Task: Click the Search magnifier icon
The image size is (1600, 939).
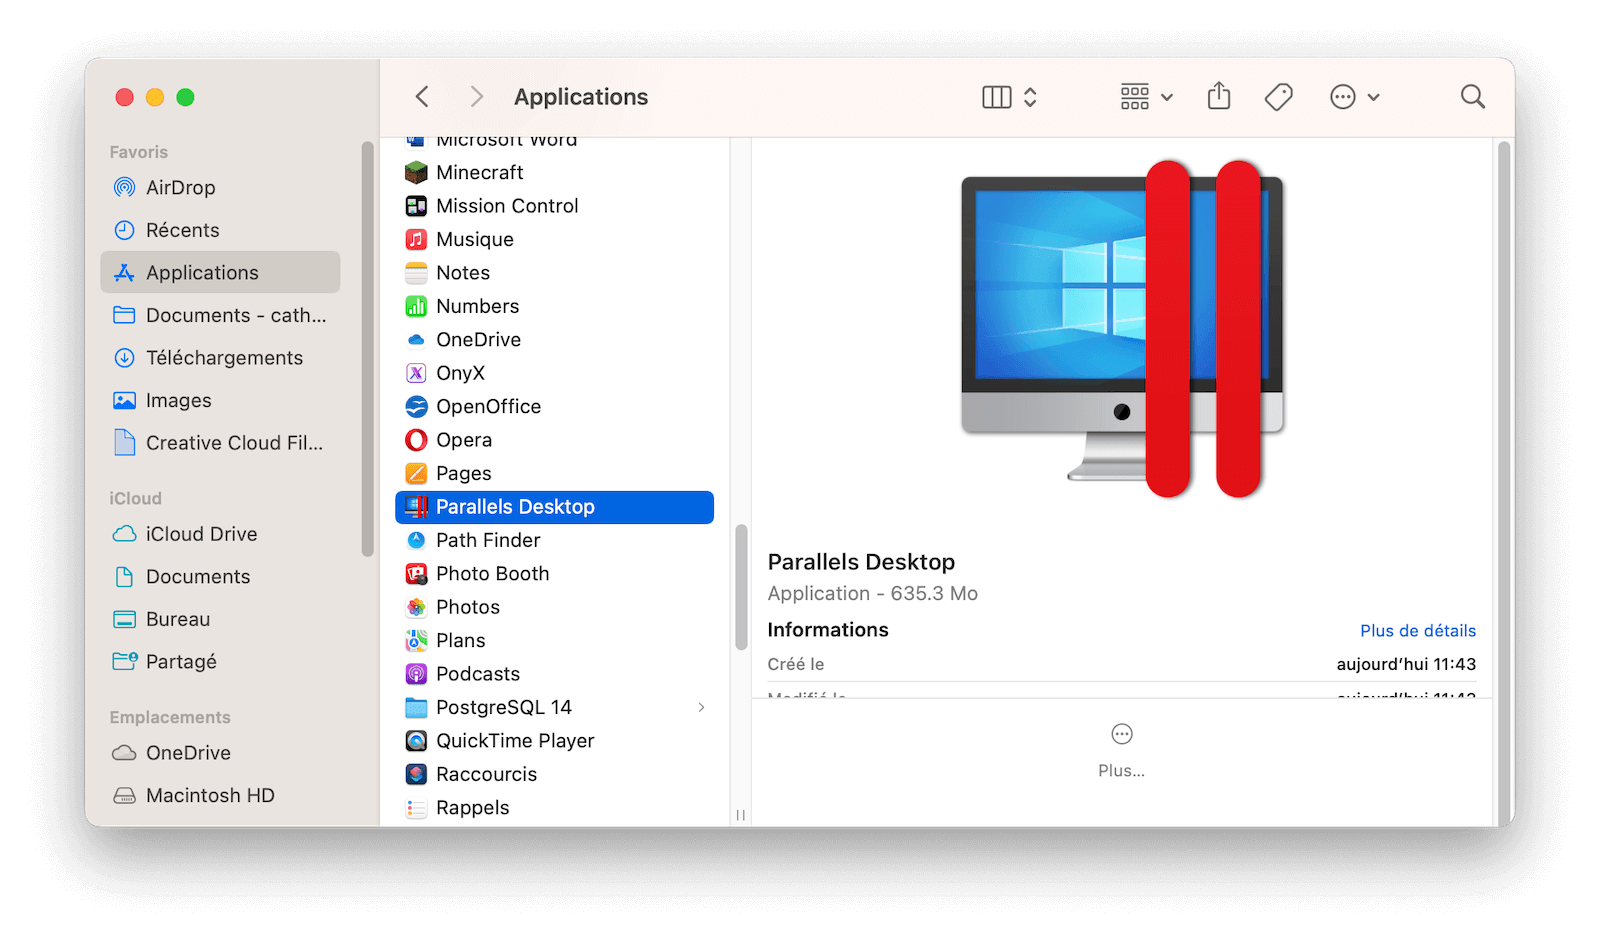Action: [x=1472, y=97]
